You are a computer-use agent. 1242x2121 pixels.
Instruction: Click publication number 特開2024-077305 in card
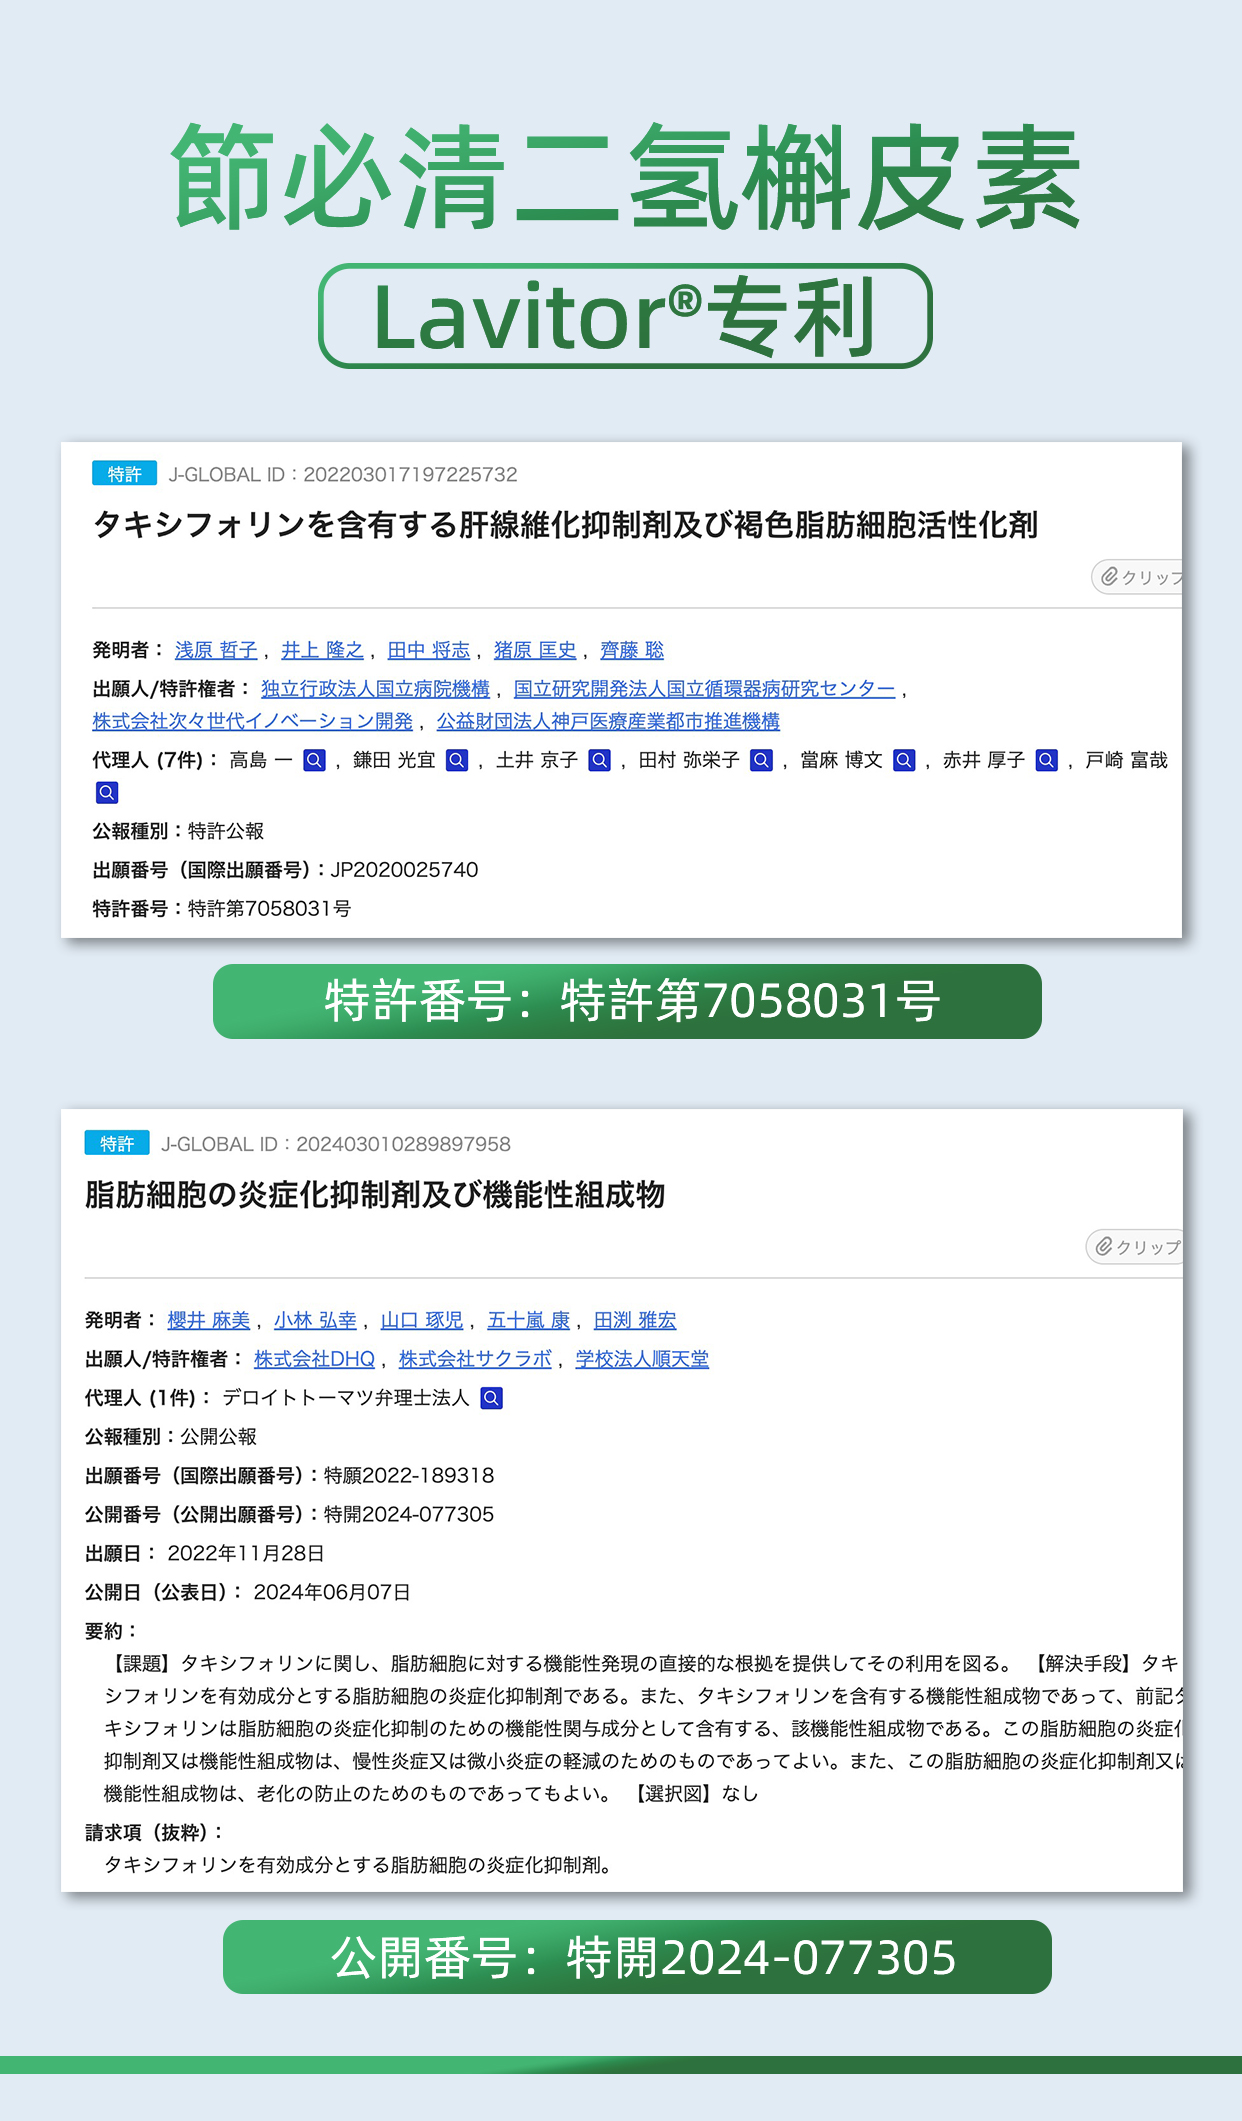coord(409,1515)
